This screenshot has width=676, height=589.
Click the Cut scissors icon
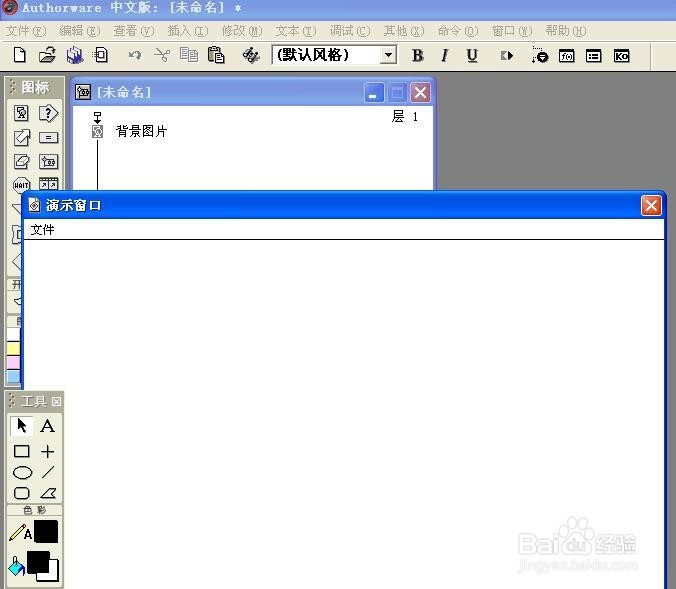(162, 55)
